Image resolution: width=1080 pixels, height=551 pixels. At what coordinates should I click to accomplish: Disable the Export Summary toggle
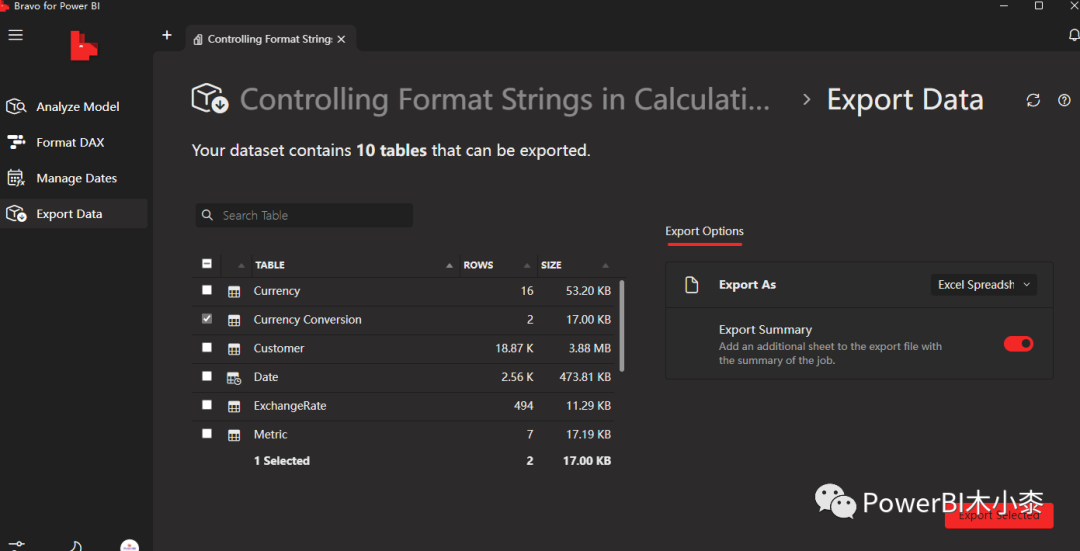click(1018, 344)
